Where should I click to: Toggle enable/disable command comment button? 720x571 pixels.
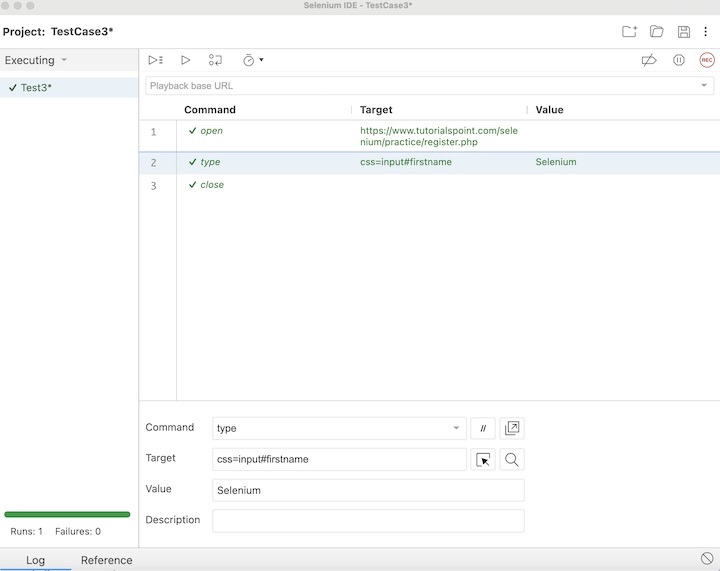(483, 428)
